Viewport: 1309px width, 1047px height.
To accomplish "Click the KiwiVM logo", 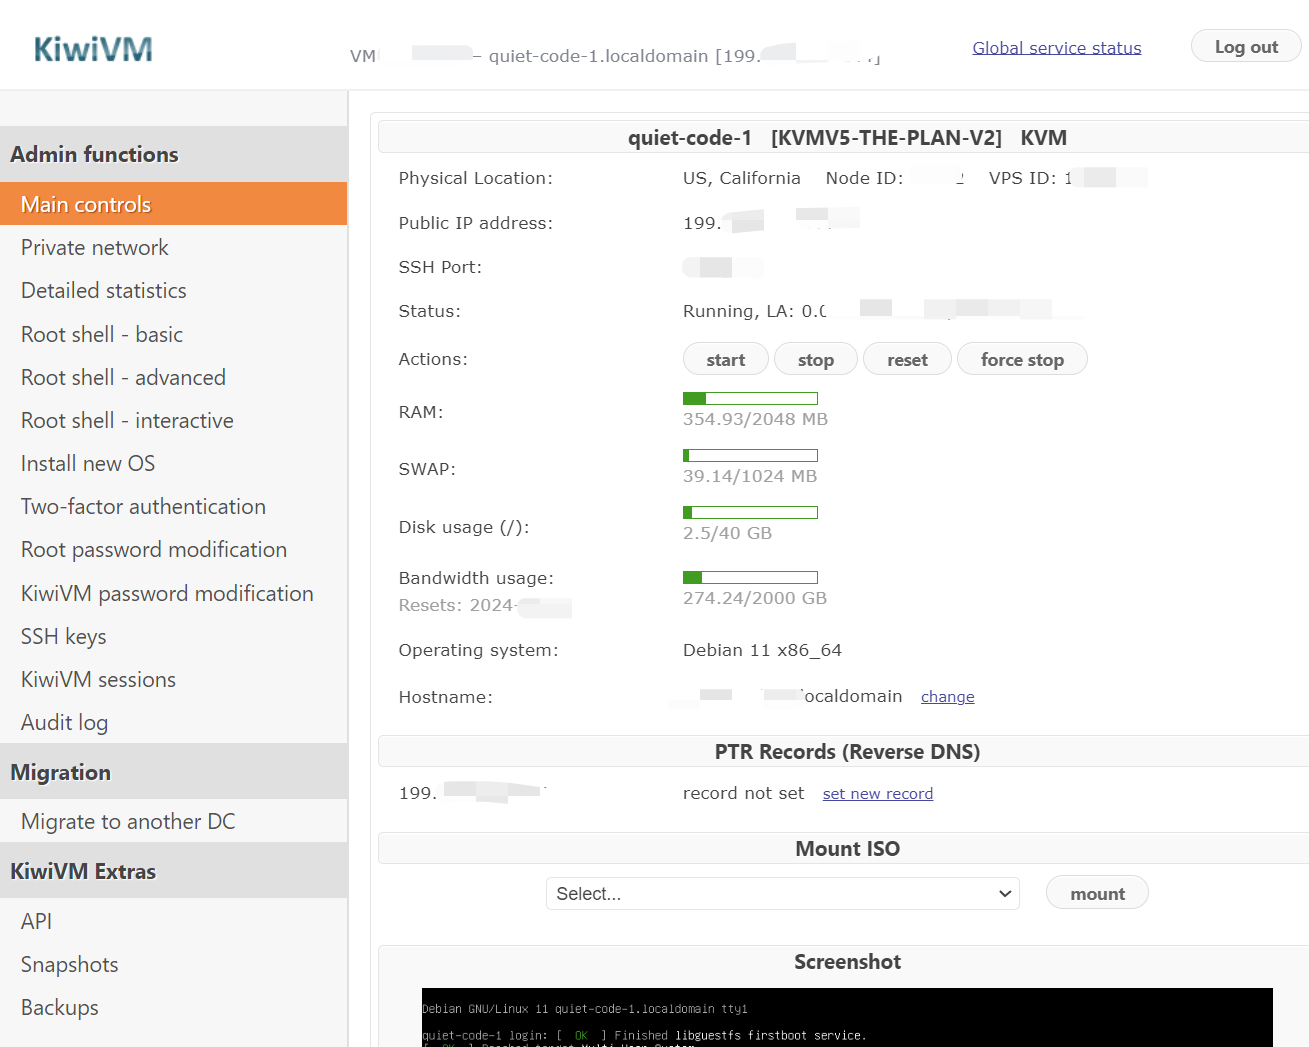I will (93, 49).
